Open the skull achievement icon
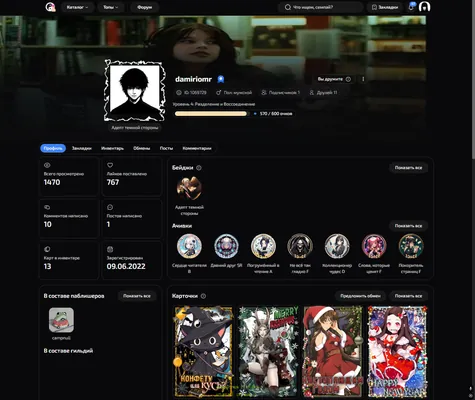This screenshot has height=400, width=475. pos(300,246)
